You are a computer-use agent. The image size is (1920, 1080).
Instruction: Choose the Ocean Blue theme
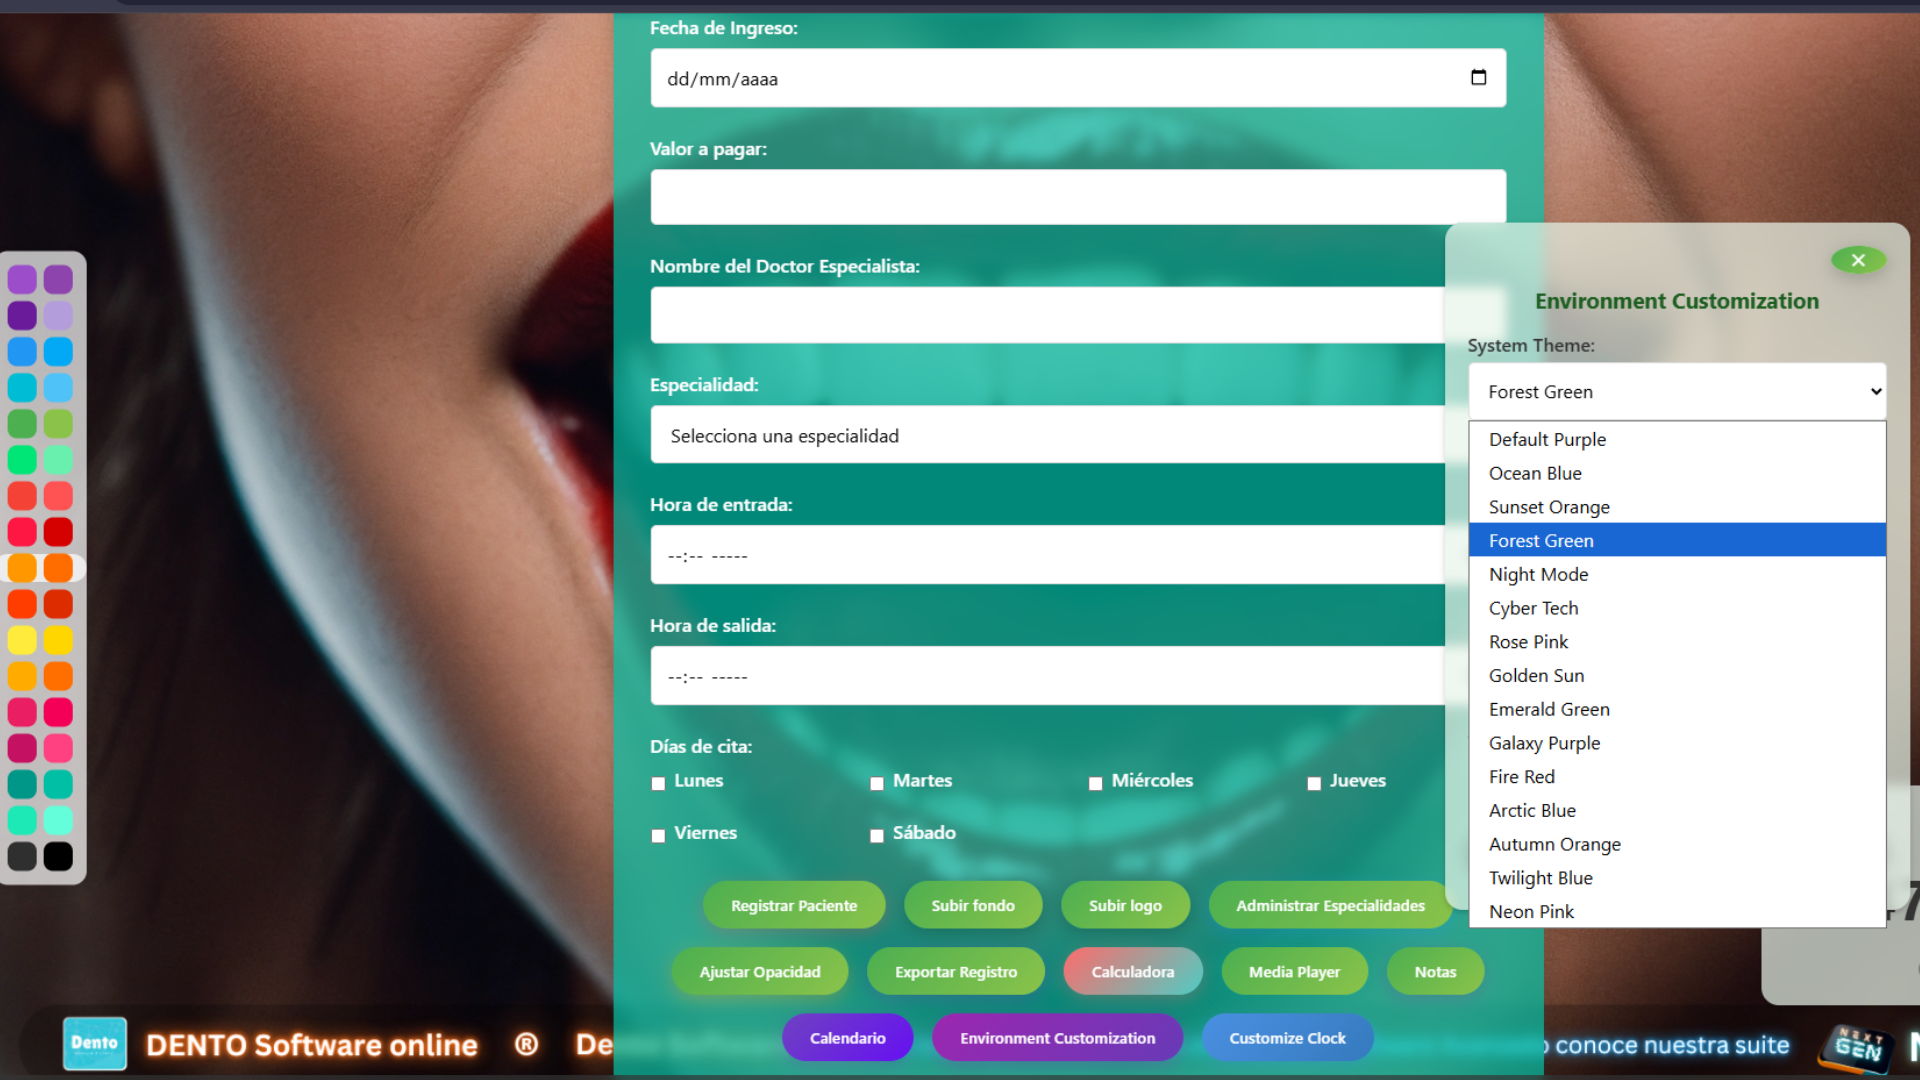(x=1535, y=473)
